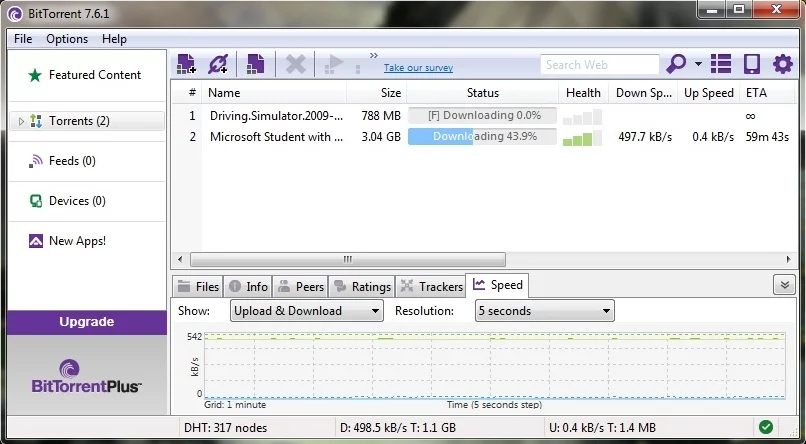Expand the Torrents tree node
Image resolution: width=806 pixels, height=444 pixels.
pyautogui.click(x=22, y=121)
